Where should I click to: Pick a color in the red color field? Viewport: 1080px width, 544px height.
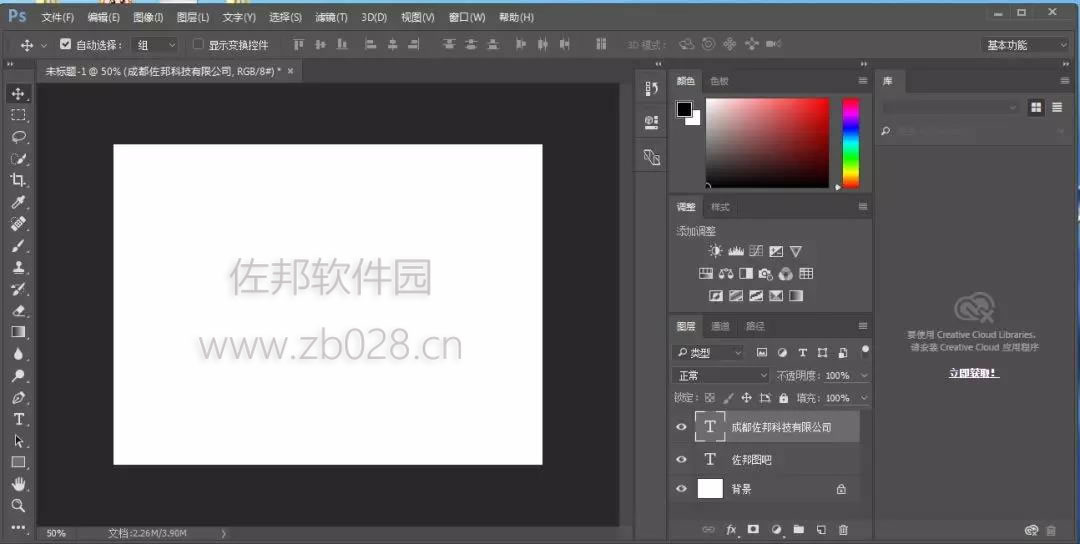point(767,143)
